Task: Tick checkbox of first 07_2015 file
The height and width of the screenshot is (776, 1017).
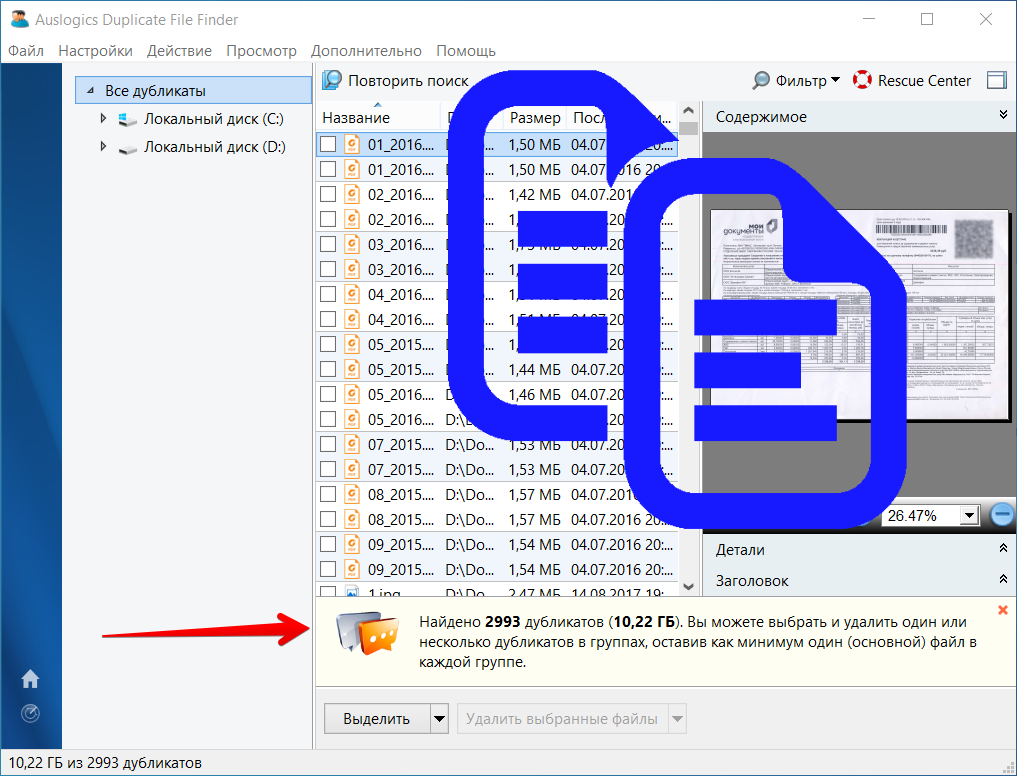Action: 328,444
